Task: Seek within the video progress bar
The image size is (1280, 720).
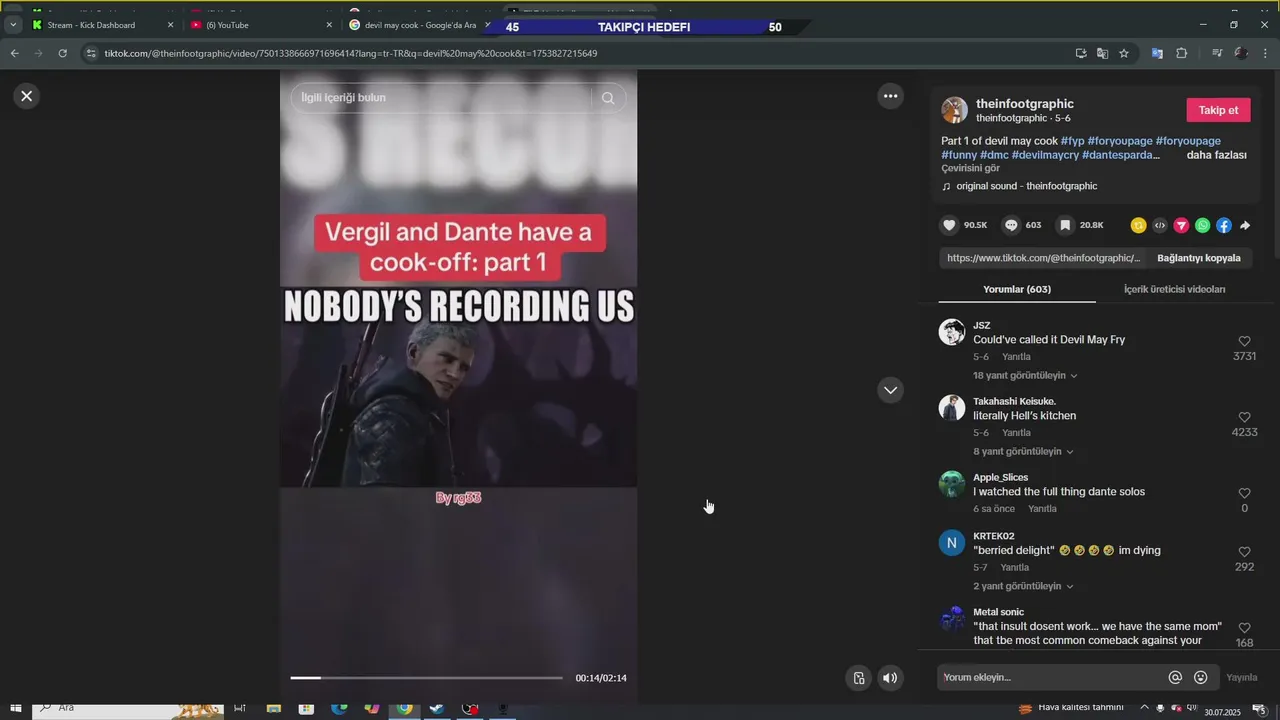Action: pos(427,678)
